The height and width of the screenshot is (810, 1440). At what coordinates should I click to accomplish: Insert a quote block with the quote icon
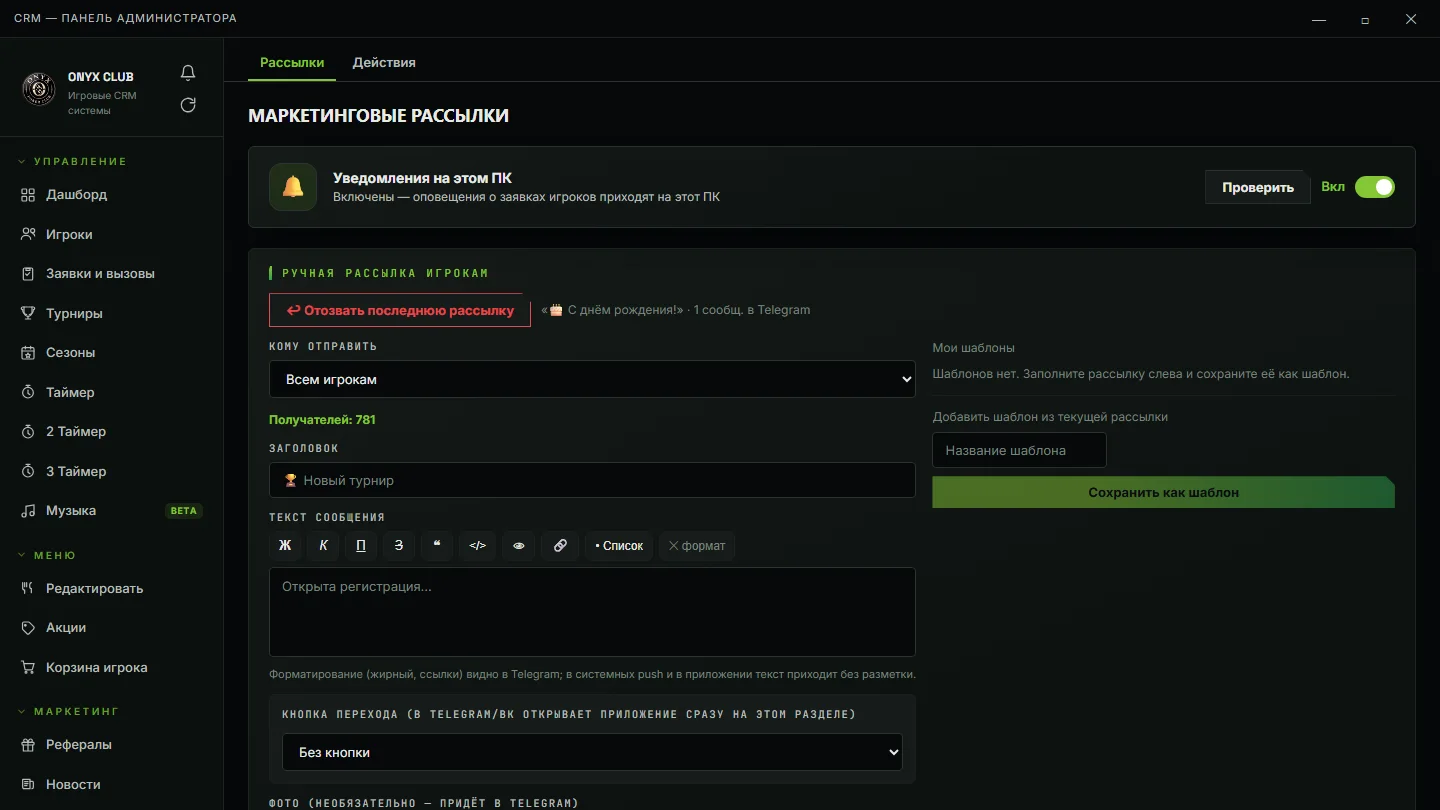[437, 545]
